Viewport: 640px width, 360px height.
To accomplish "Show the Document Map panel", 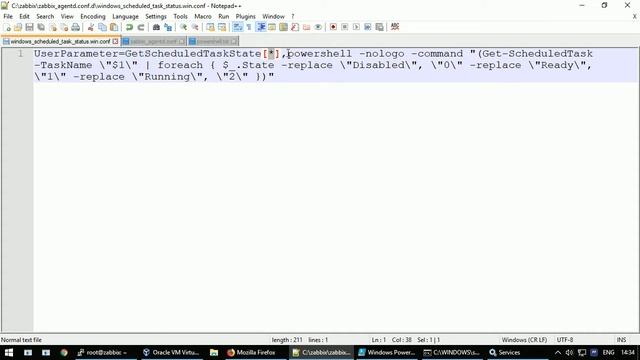I will 283,27.
